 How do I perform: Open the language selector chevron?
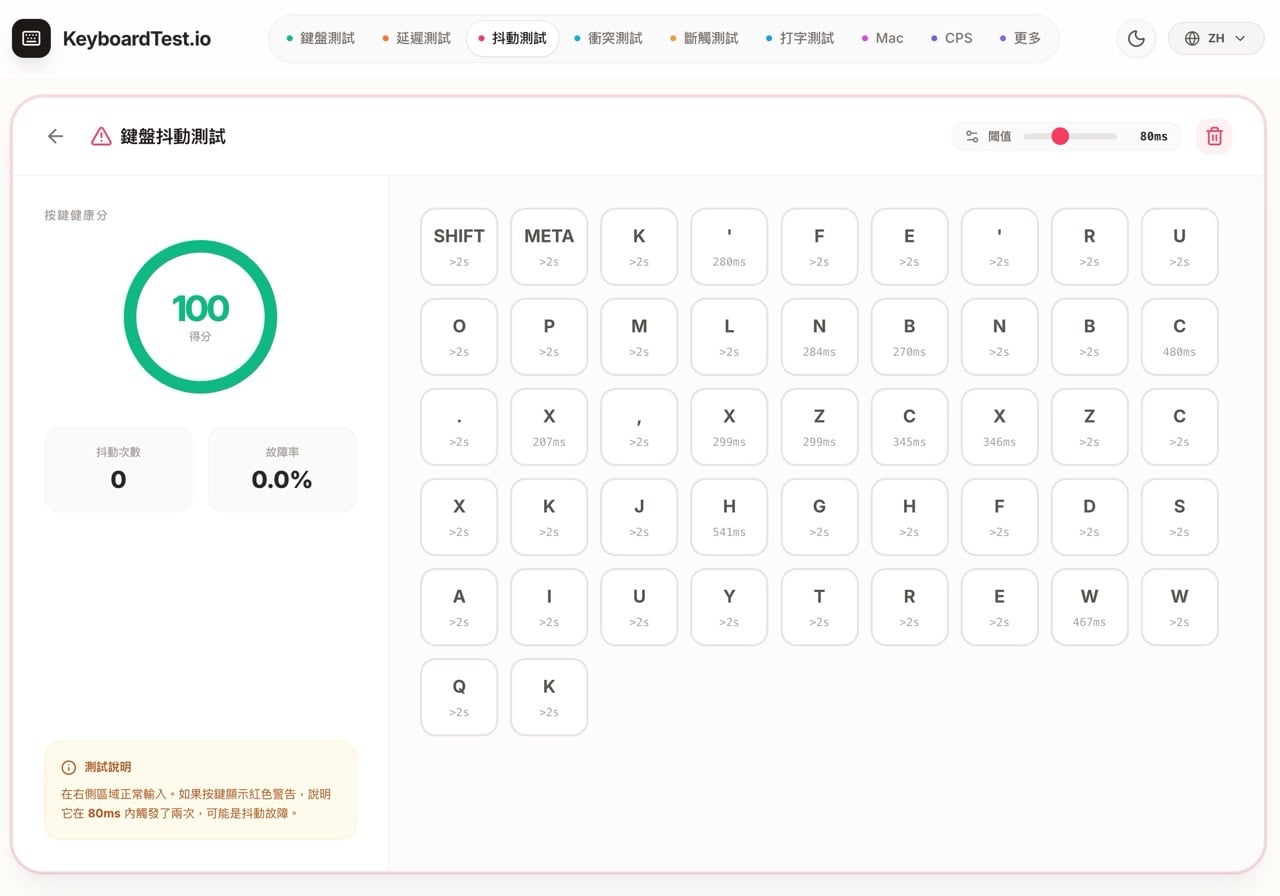[1242, 38]
